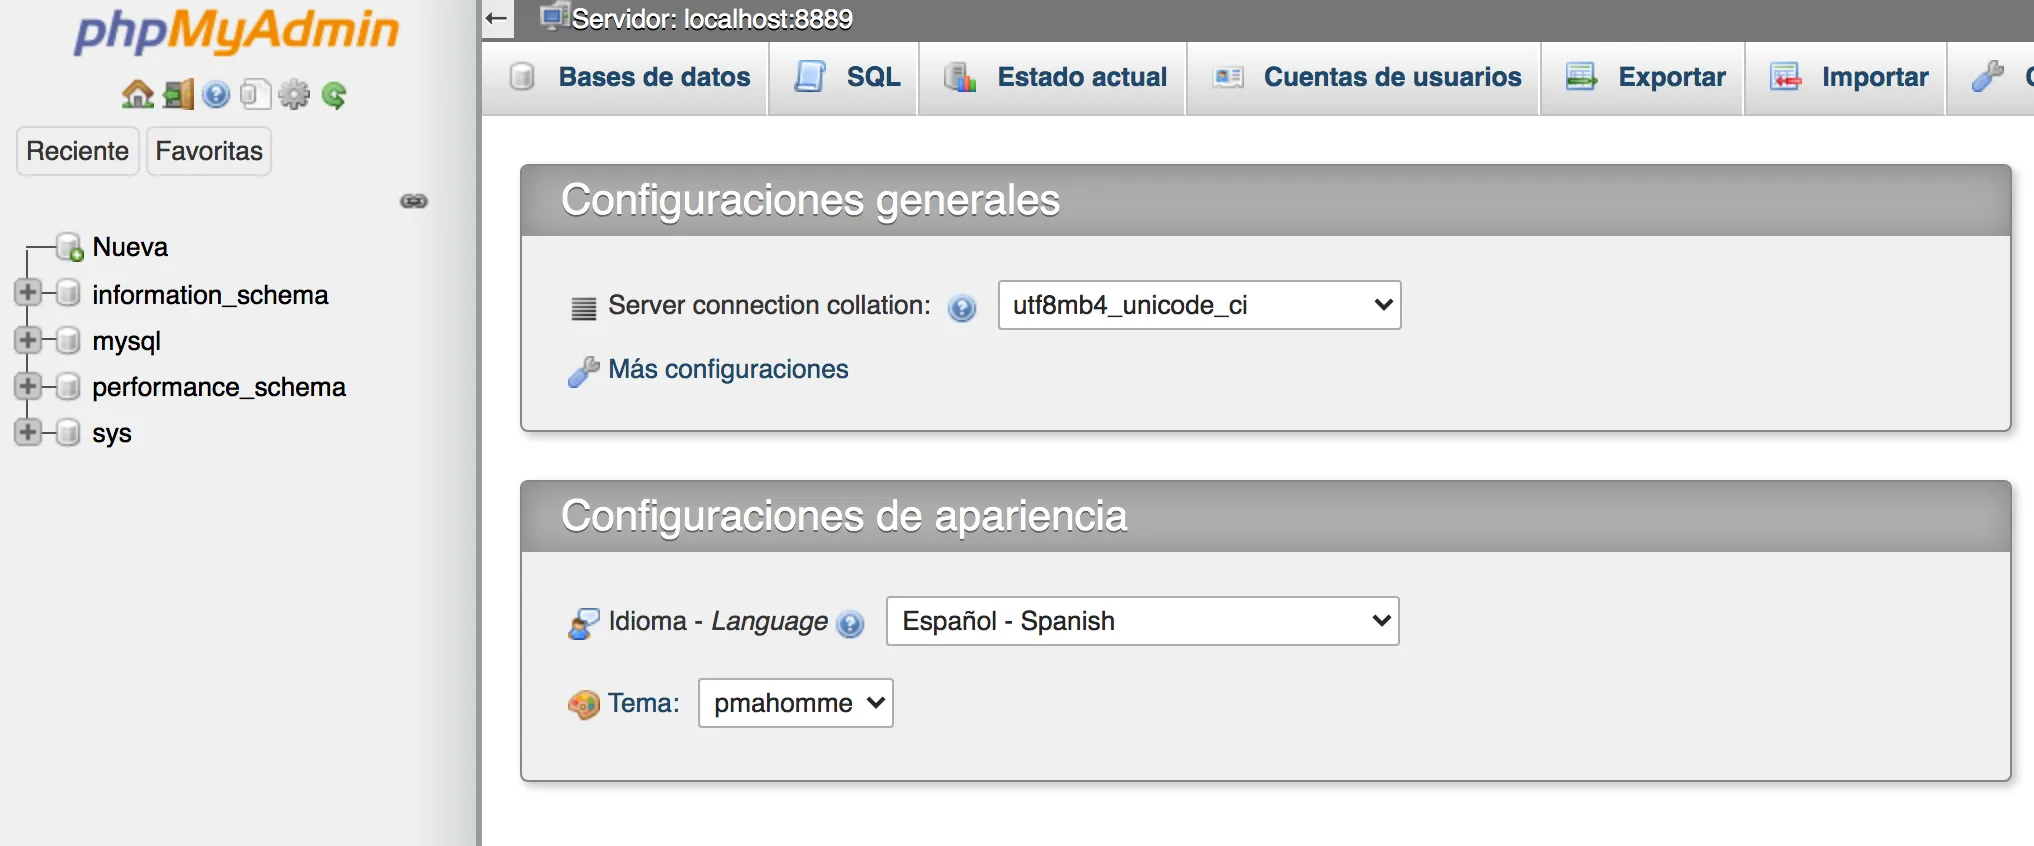Open the Estado actual tab
Screen dimensions: 2034x846
click(x=1052, y=77)
